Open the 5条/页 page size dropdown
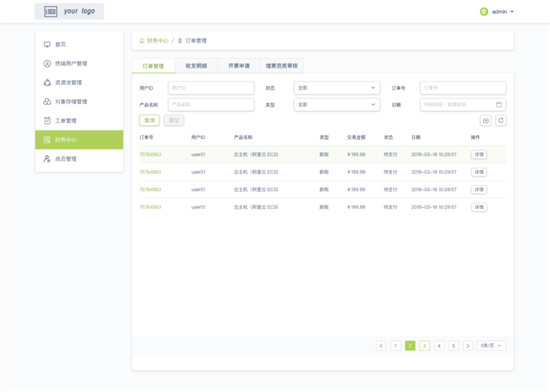This screenshot has width=550, height=392. 491,346
